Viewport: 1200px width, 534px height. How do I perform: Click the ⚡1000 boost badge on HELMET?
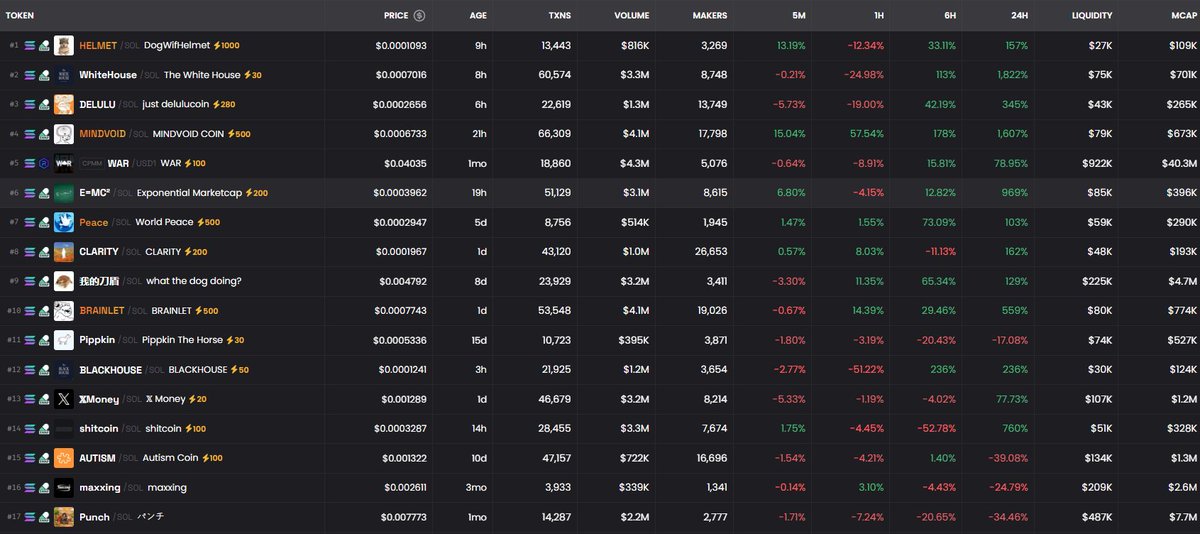pyautogui.click(x=224, y=46)
